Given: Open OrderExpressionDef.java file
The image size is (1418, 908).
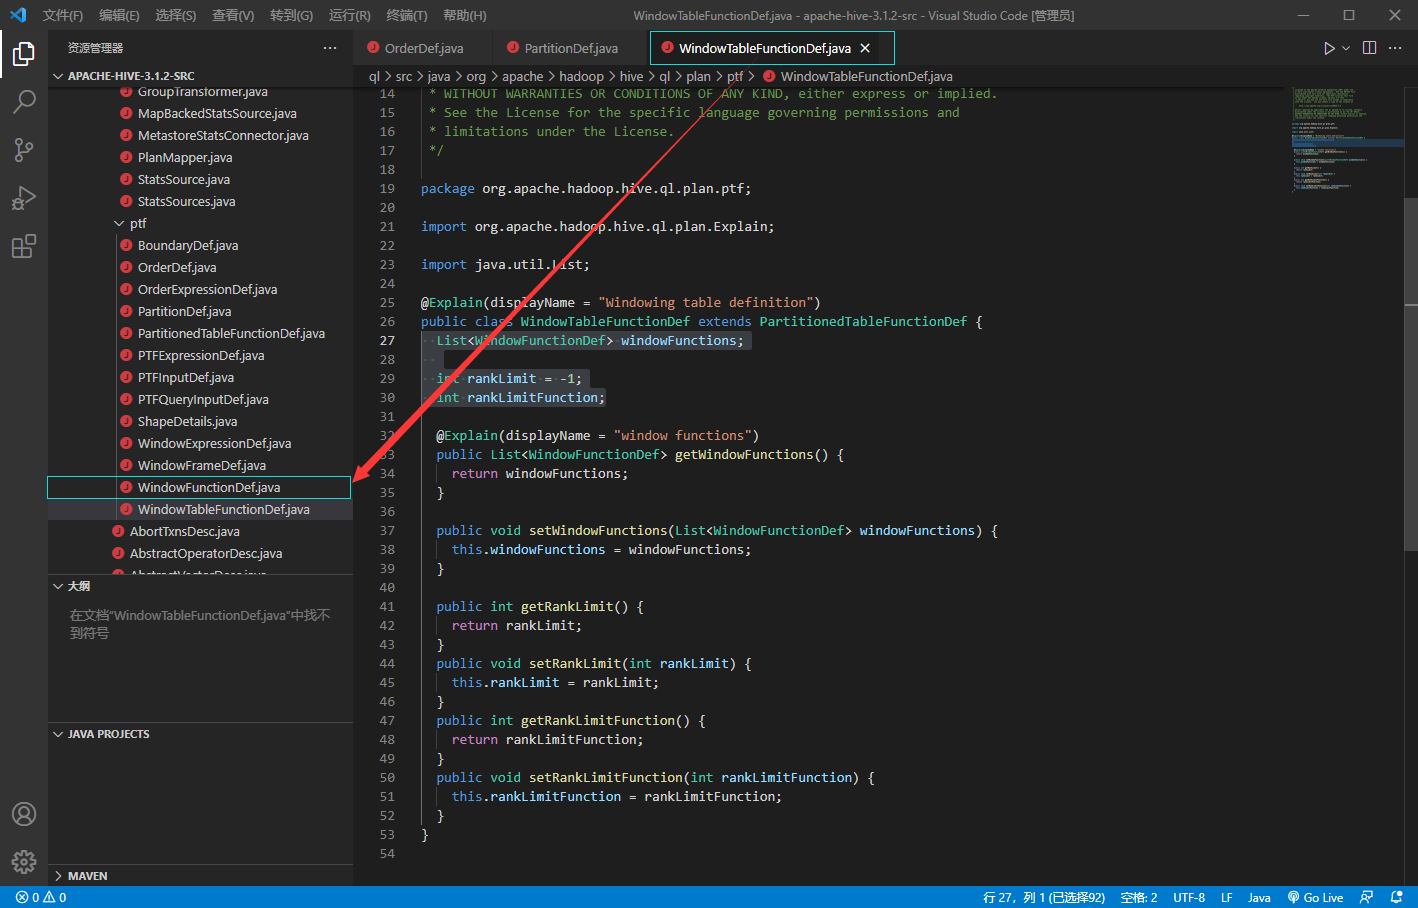Looking at the screenshot, I should coord(200,289).
